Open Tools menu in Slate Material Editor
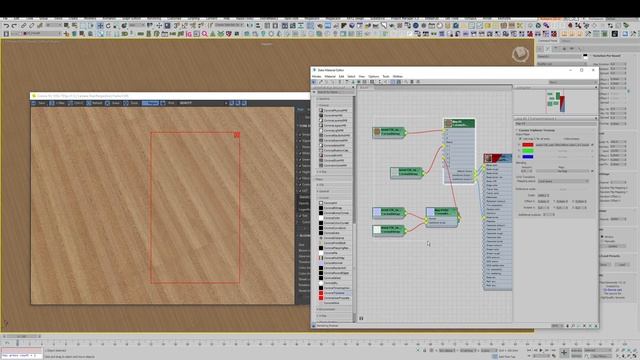This screenshot has width=640, height=360. 386,76
